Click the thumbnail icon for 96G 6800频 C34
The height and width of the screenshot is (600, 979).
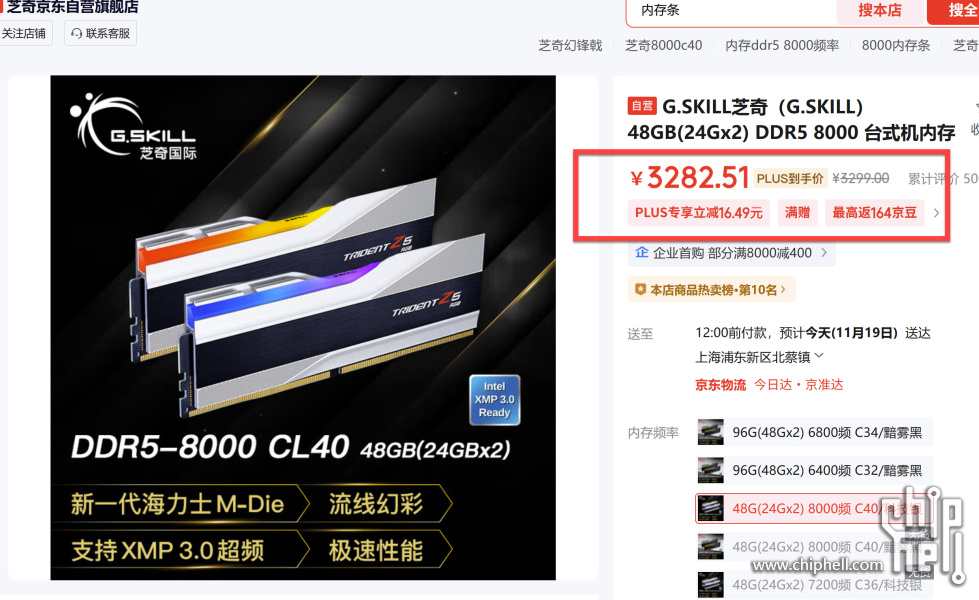(711, 432)
